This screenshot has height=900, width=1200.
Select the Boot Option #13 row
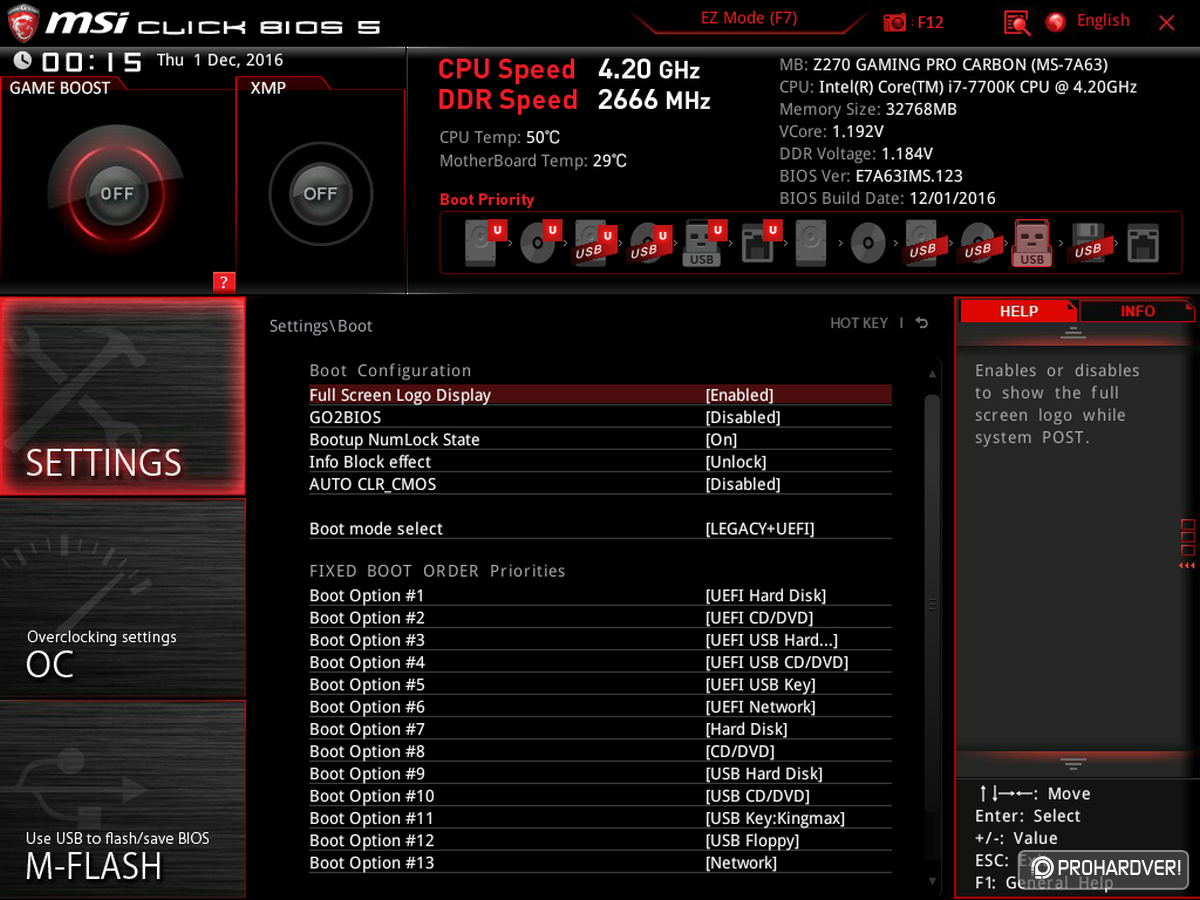point(600,863)
